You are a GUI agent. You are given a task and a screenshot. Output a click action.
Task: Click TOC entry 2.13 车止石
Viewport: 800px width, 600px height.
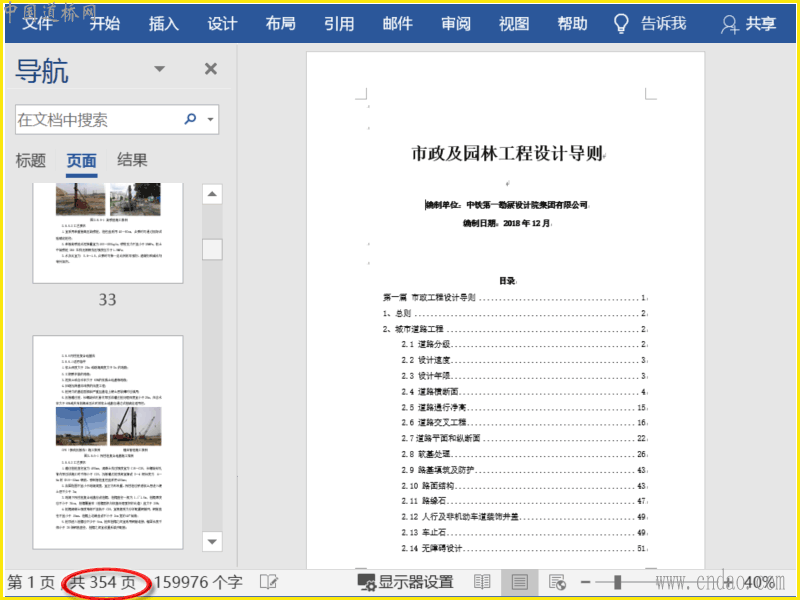click(524, 532)
